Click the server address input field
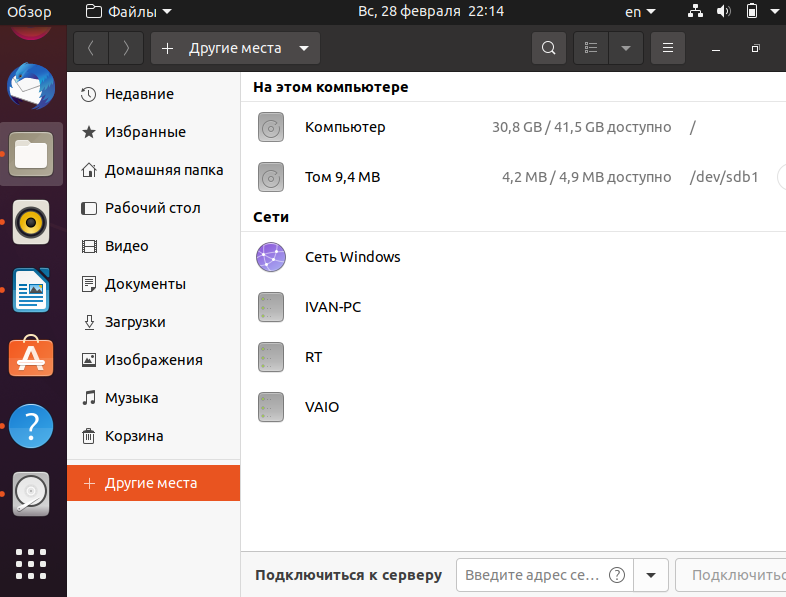The height and width of the screenshot is (597, 786). pyautogui.click(x=545, y=575)
